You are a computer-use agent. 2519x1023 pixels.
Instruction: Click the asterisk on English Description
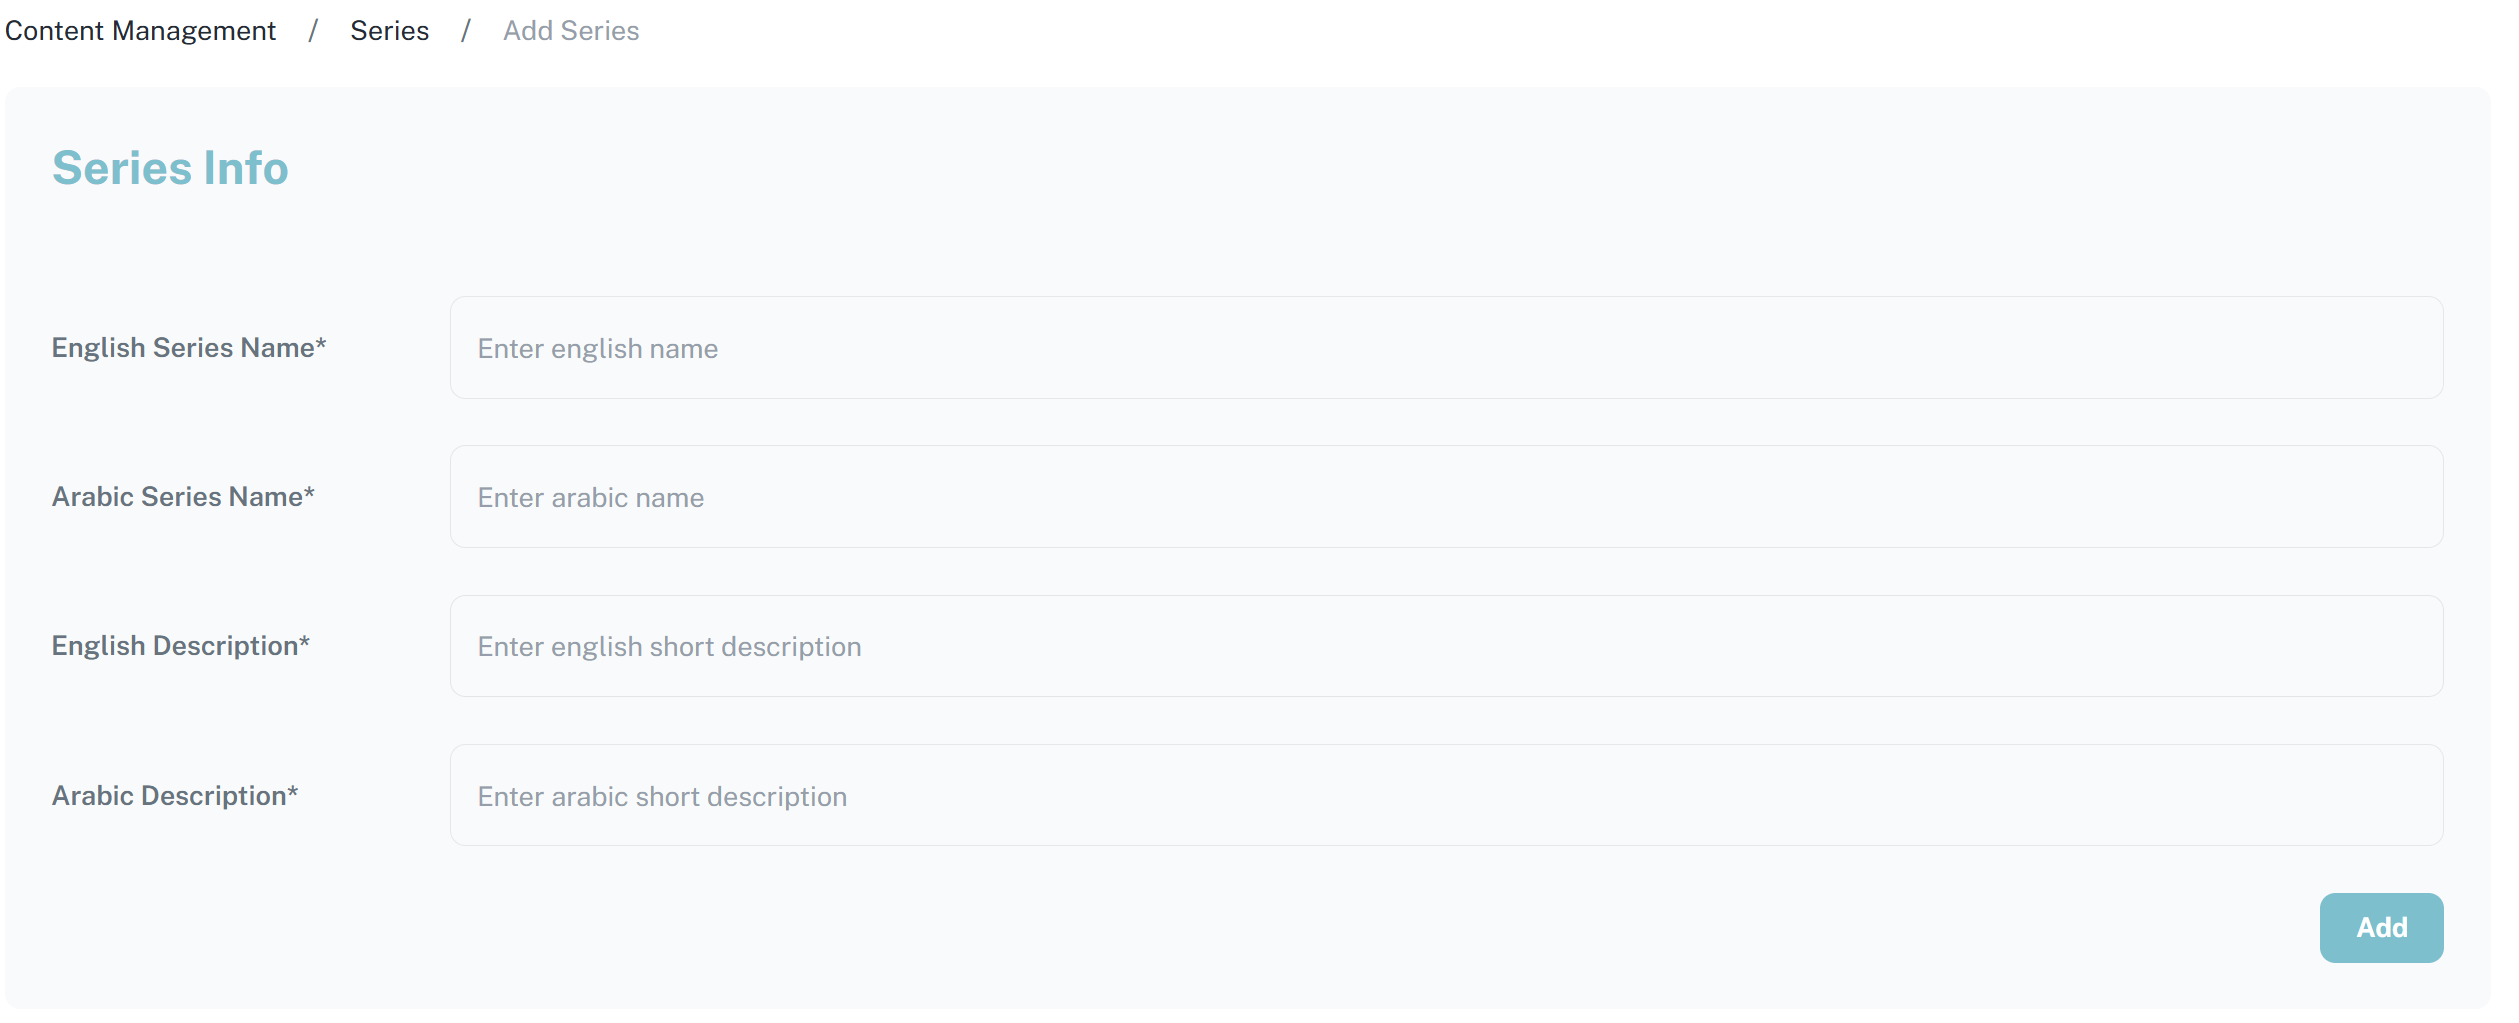(x=305, y=643)
